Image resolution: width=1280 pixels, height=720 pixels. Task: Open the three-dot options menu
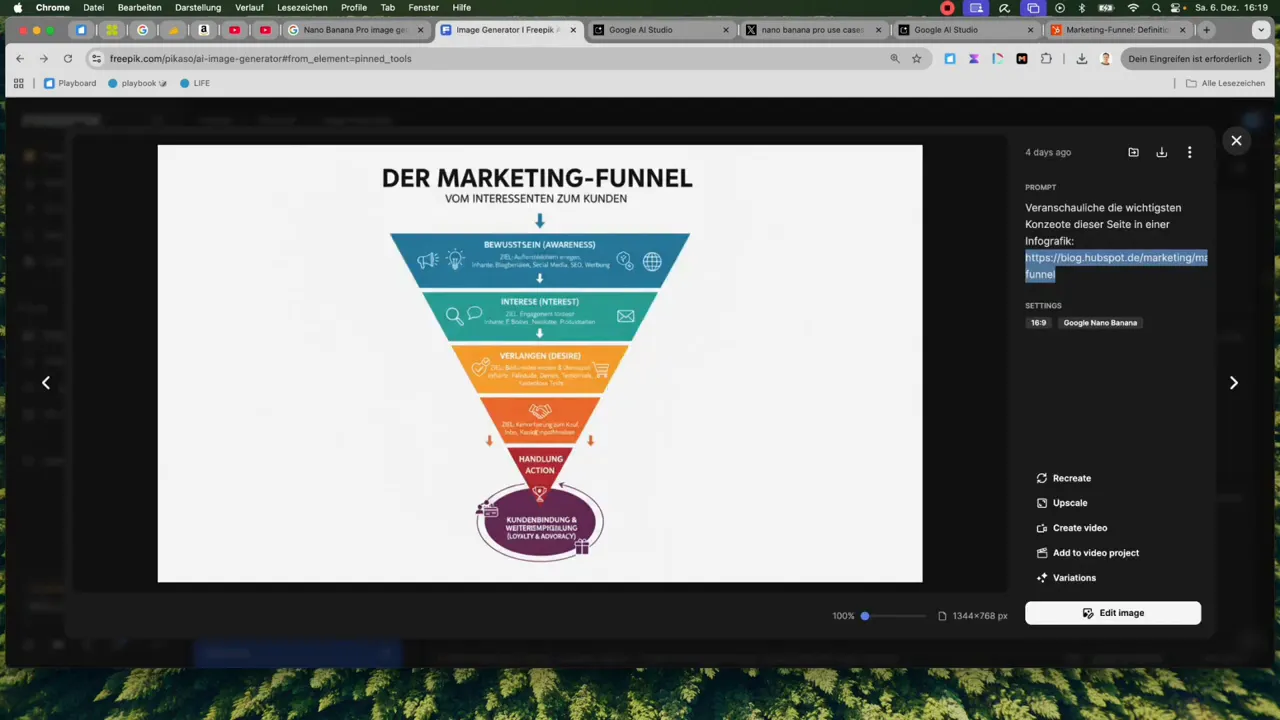click(x=1189, y=152)
